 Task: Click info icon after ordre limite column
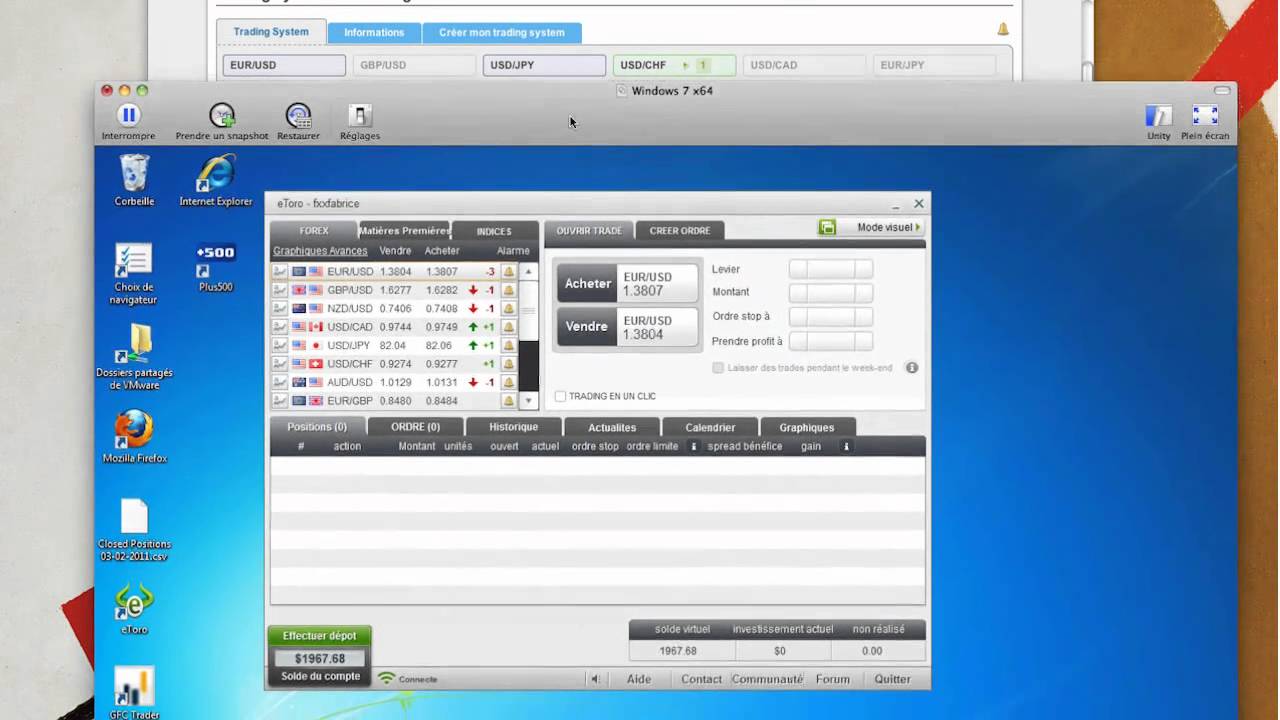coord(693,446)
